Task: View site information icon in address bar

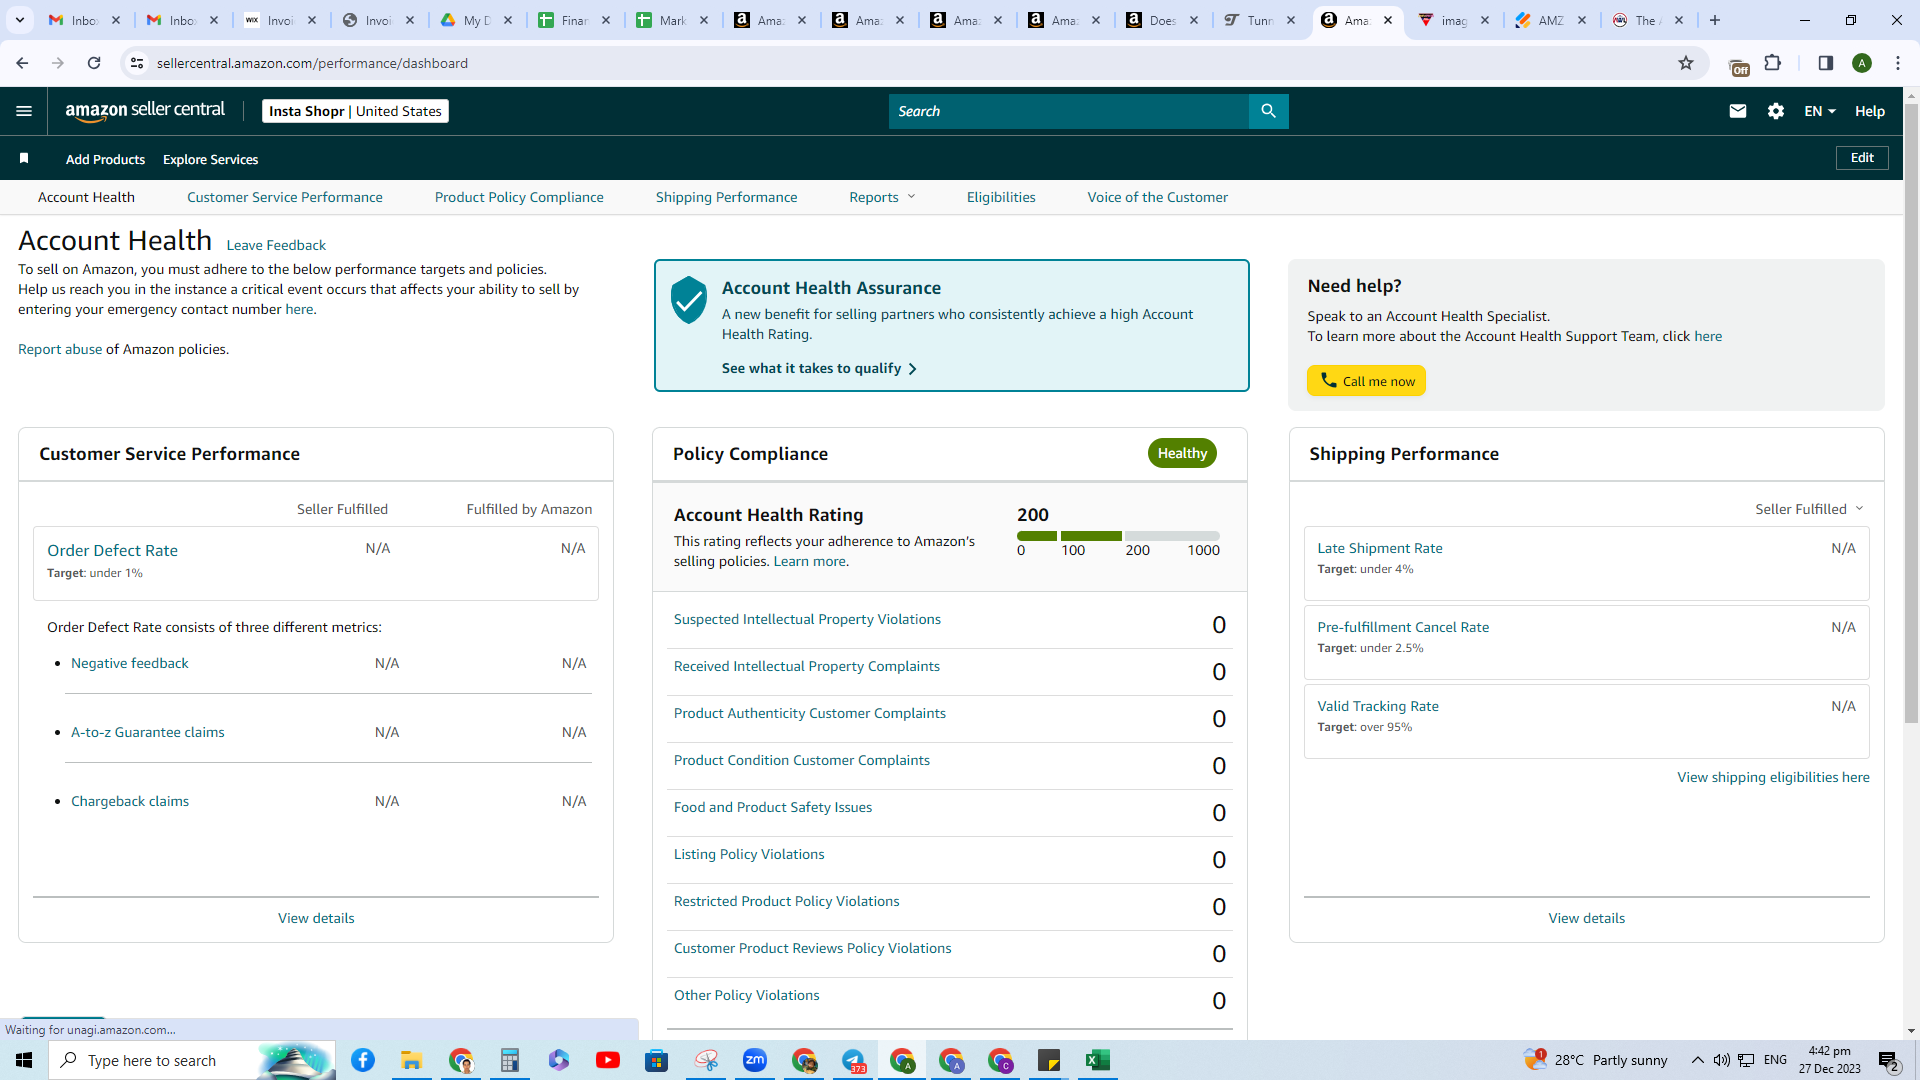Action: coord(137,63)
